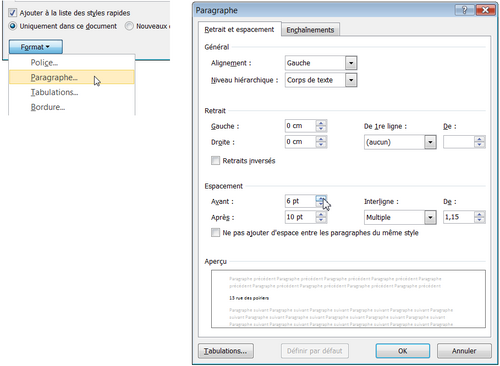Click the OK button
Screen dimensions: 500x366
pyautogui.click(x=402, y=351)
